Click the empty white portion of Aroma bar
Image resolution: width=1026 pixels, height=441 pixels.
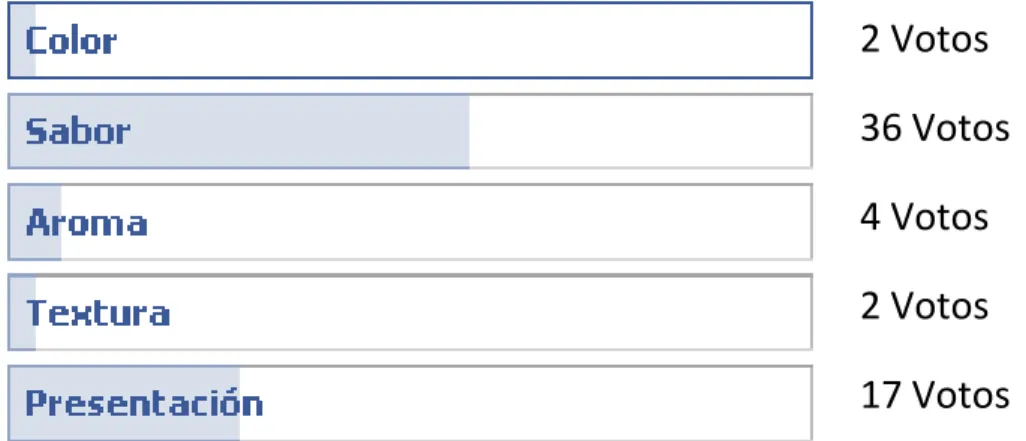point(436,222)
